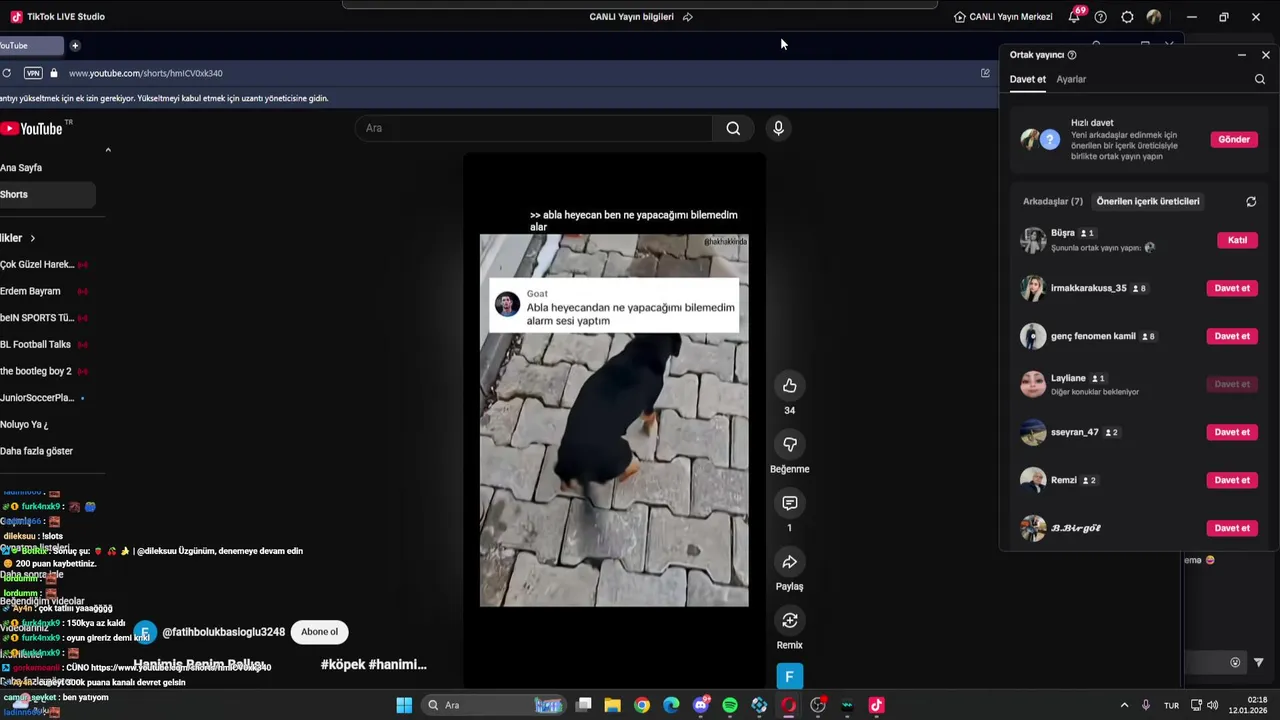The width and height of the screenshot is (1280, 720).
Task: Click Katıl for Büşra
Action: (1238, 240)
